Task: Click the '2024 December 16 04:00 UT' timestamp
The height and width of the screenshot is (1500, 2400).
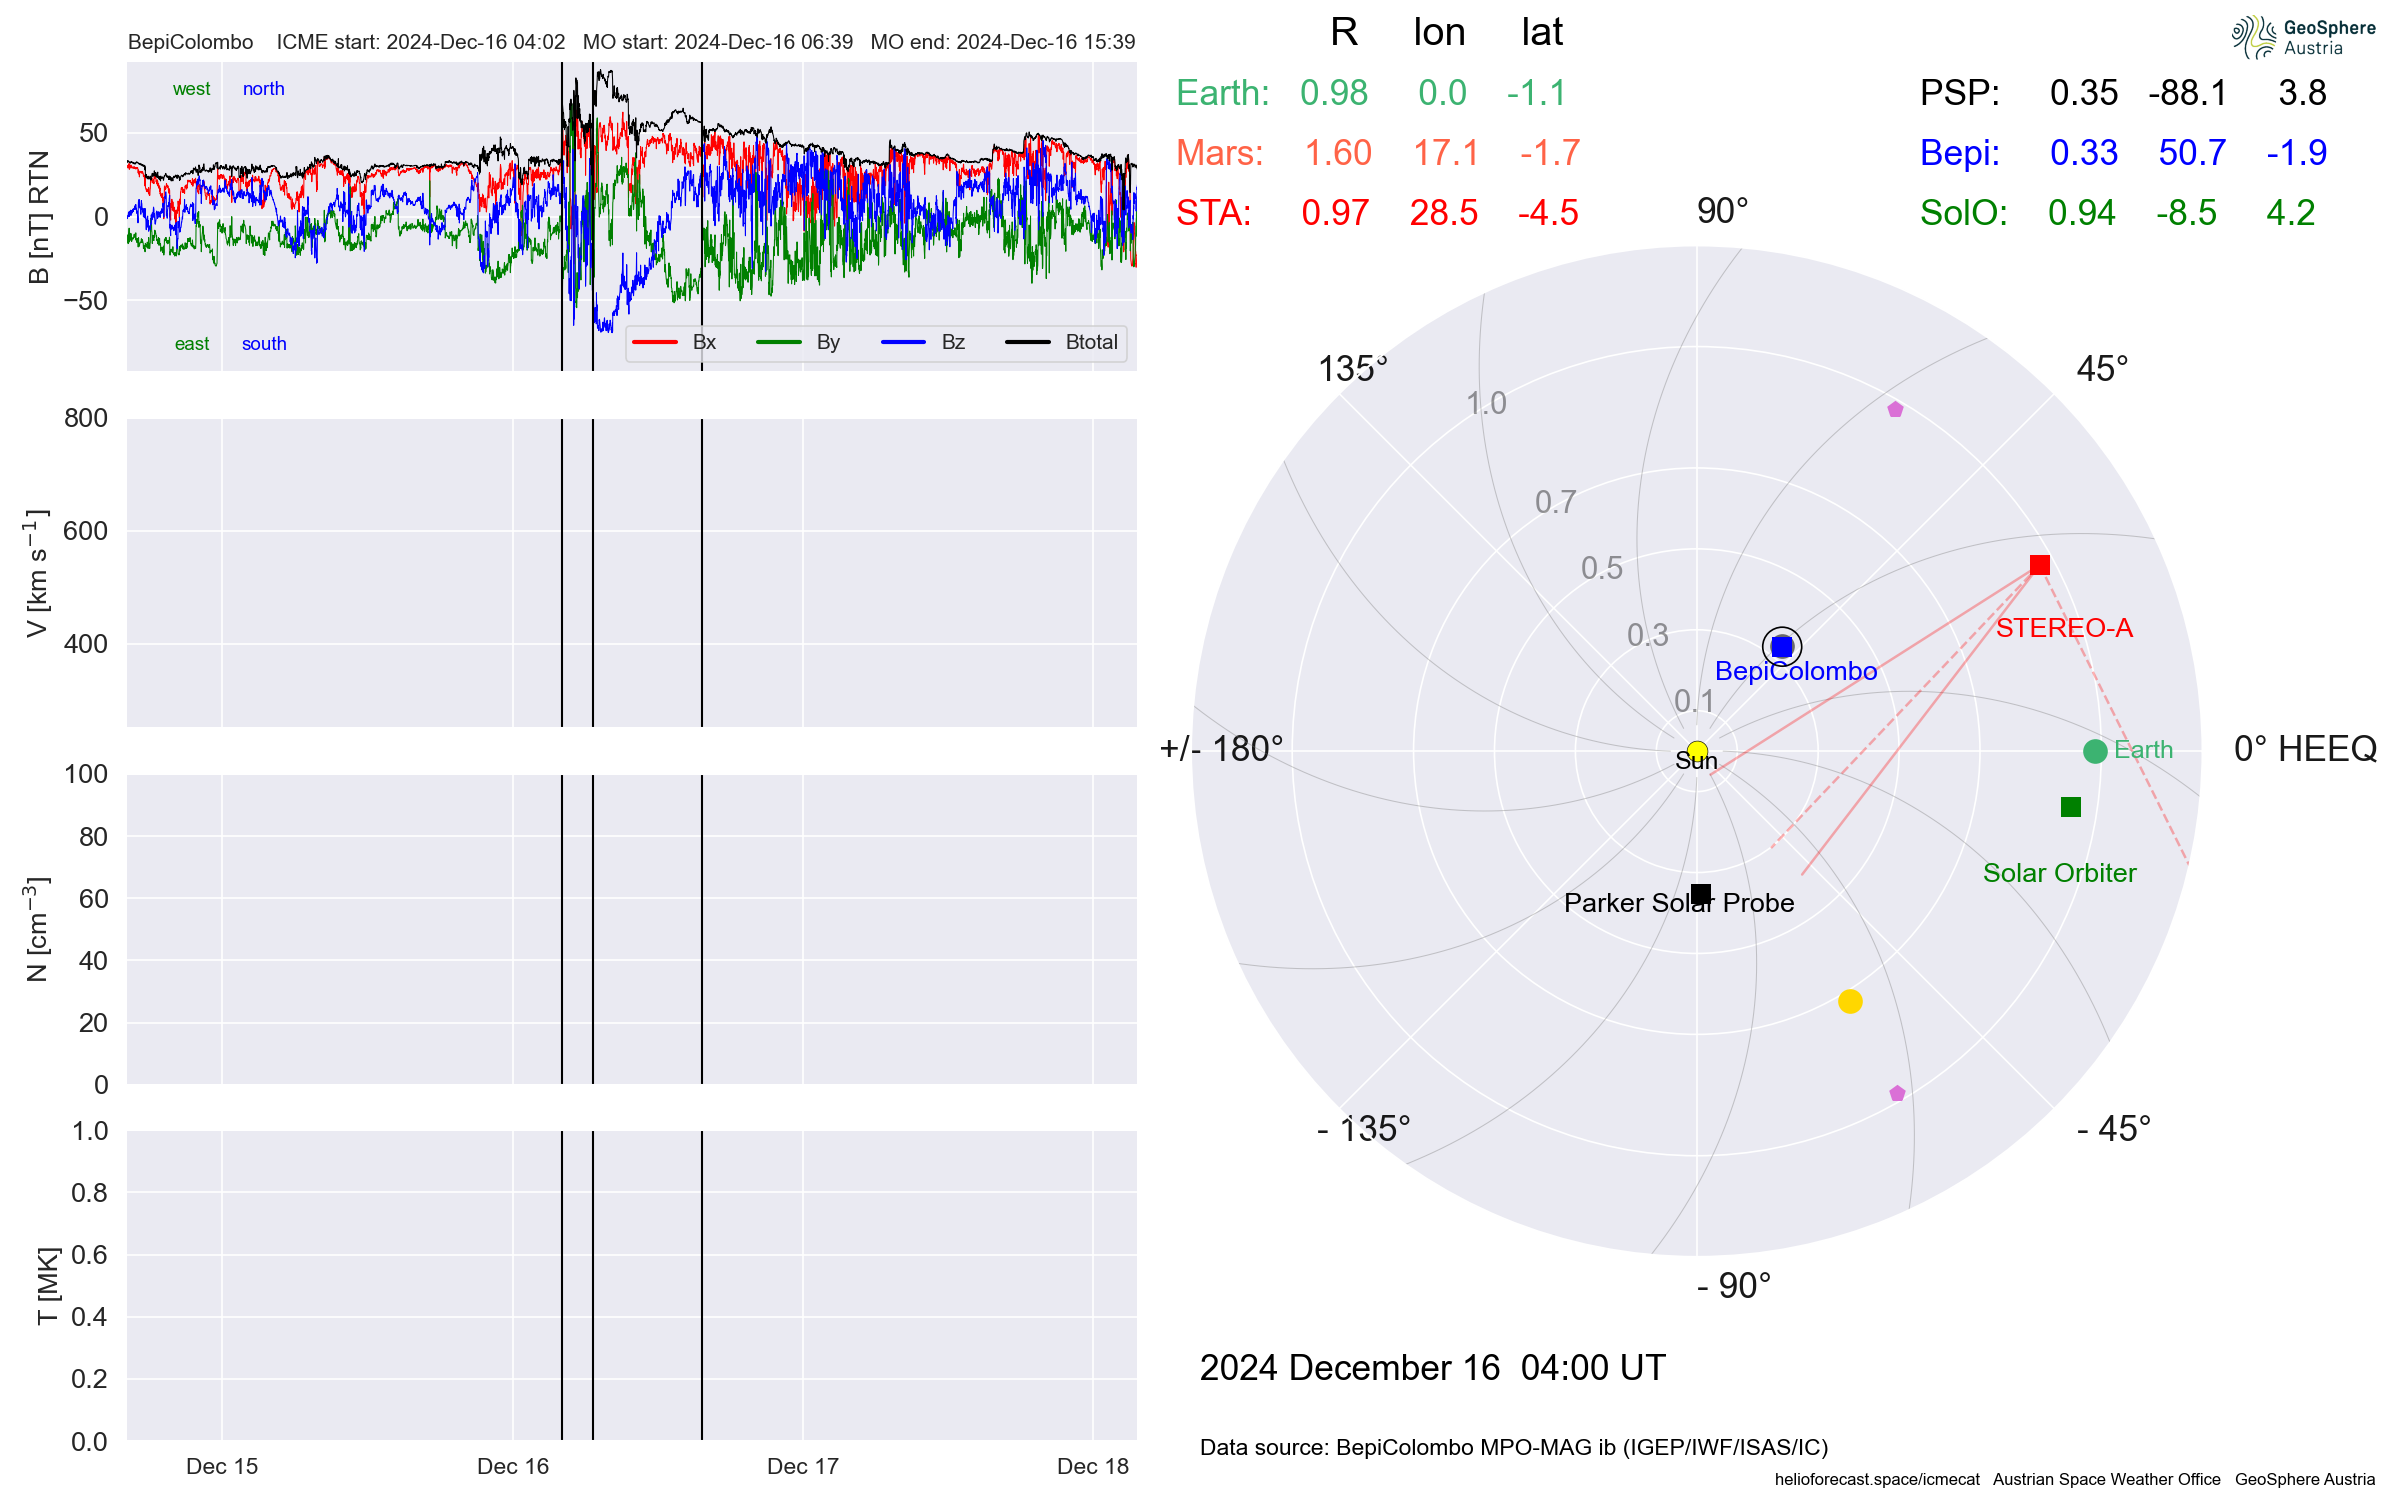Action: [x=1432, y=1368]
